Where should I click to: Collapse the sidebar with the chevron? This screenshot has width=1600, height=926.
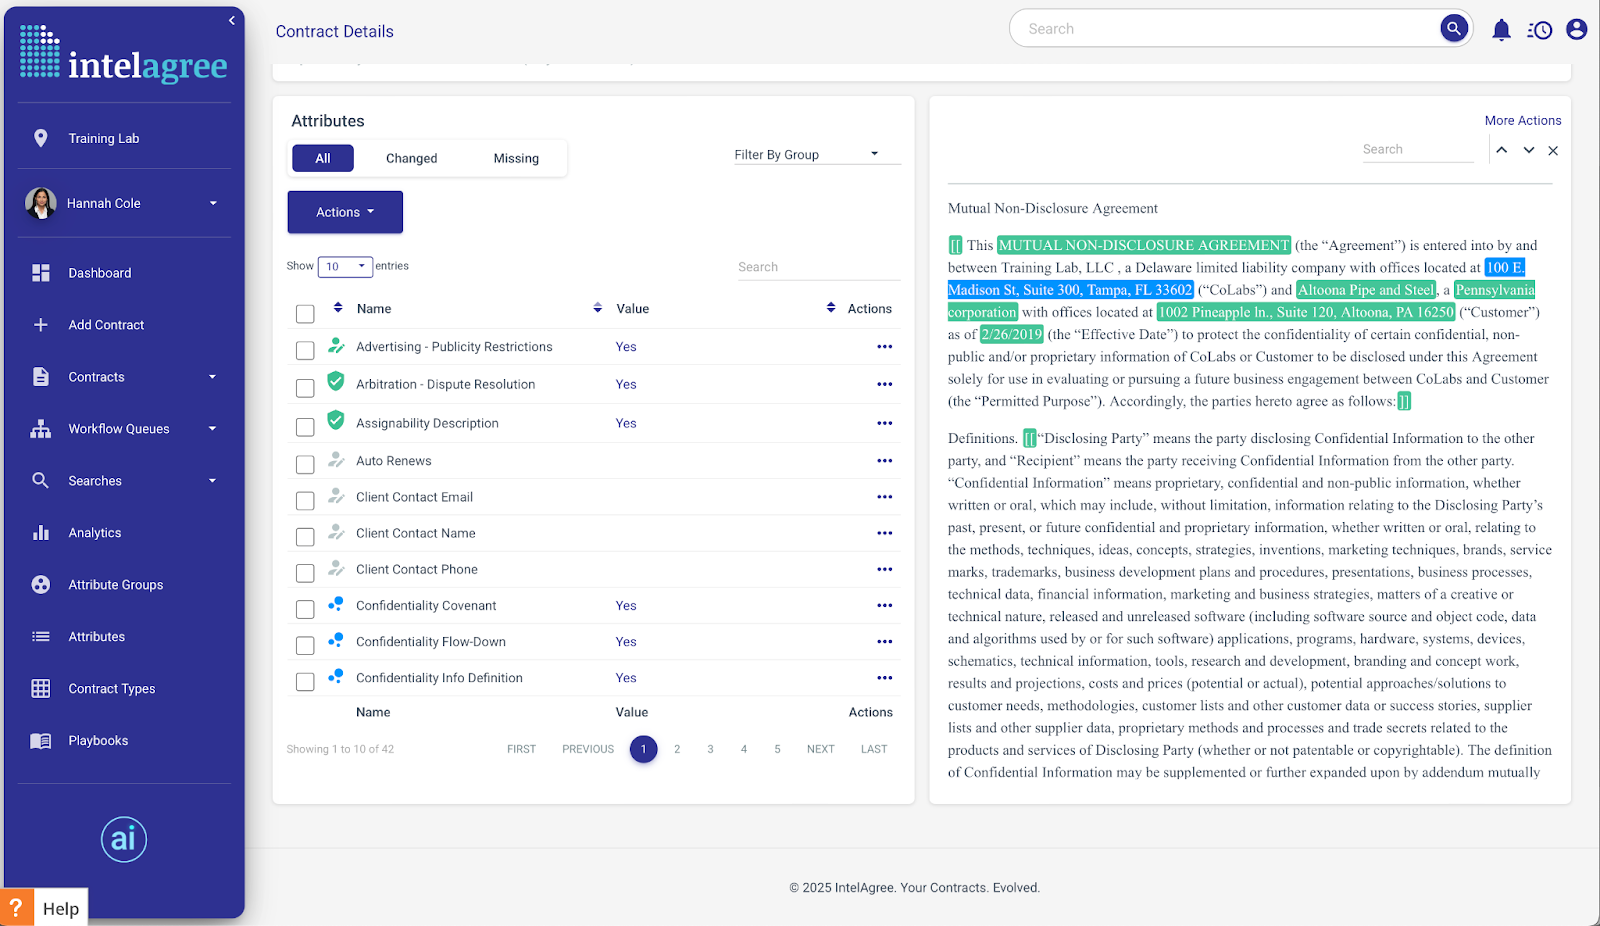231,20
